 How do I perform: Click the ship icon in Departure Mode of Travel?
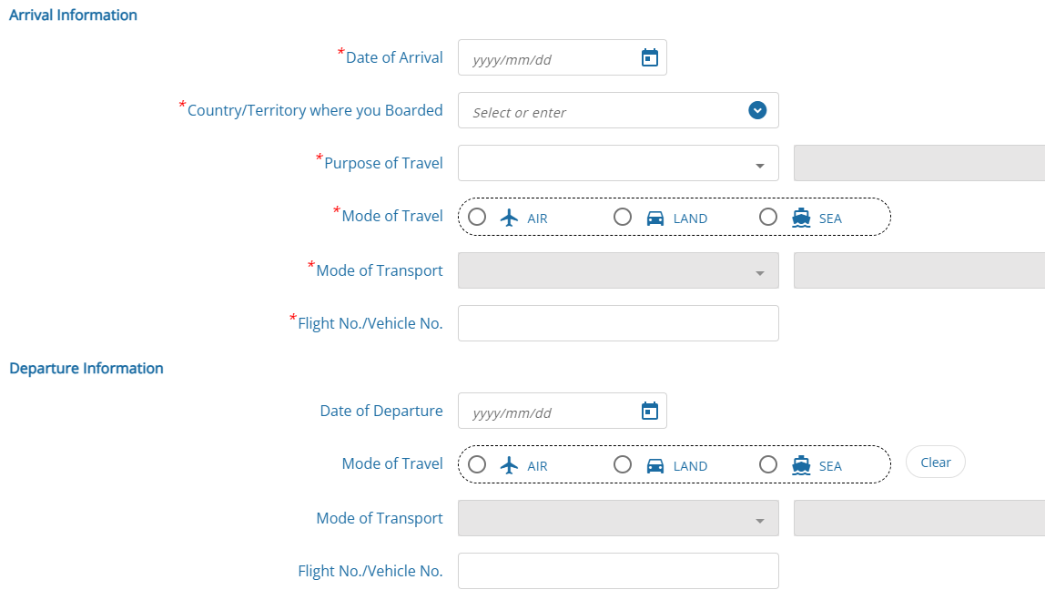coord(801,465)
